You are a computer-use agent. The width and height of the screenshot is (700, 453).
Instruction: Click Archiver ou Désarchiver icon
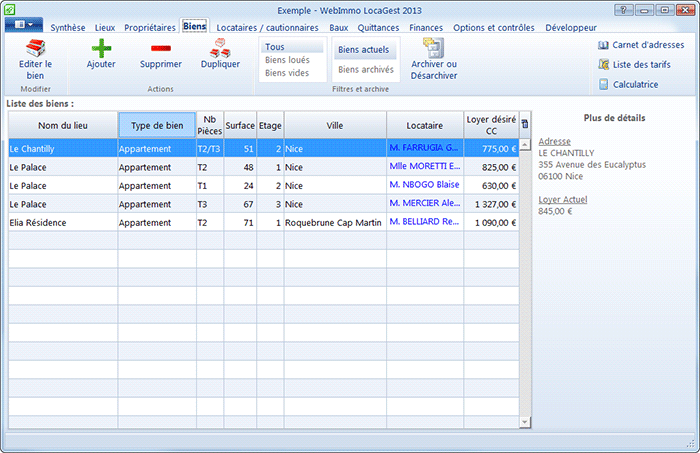coord(433,48)
